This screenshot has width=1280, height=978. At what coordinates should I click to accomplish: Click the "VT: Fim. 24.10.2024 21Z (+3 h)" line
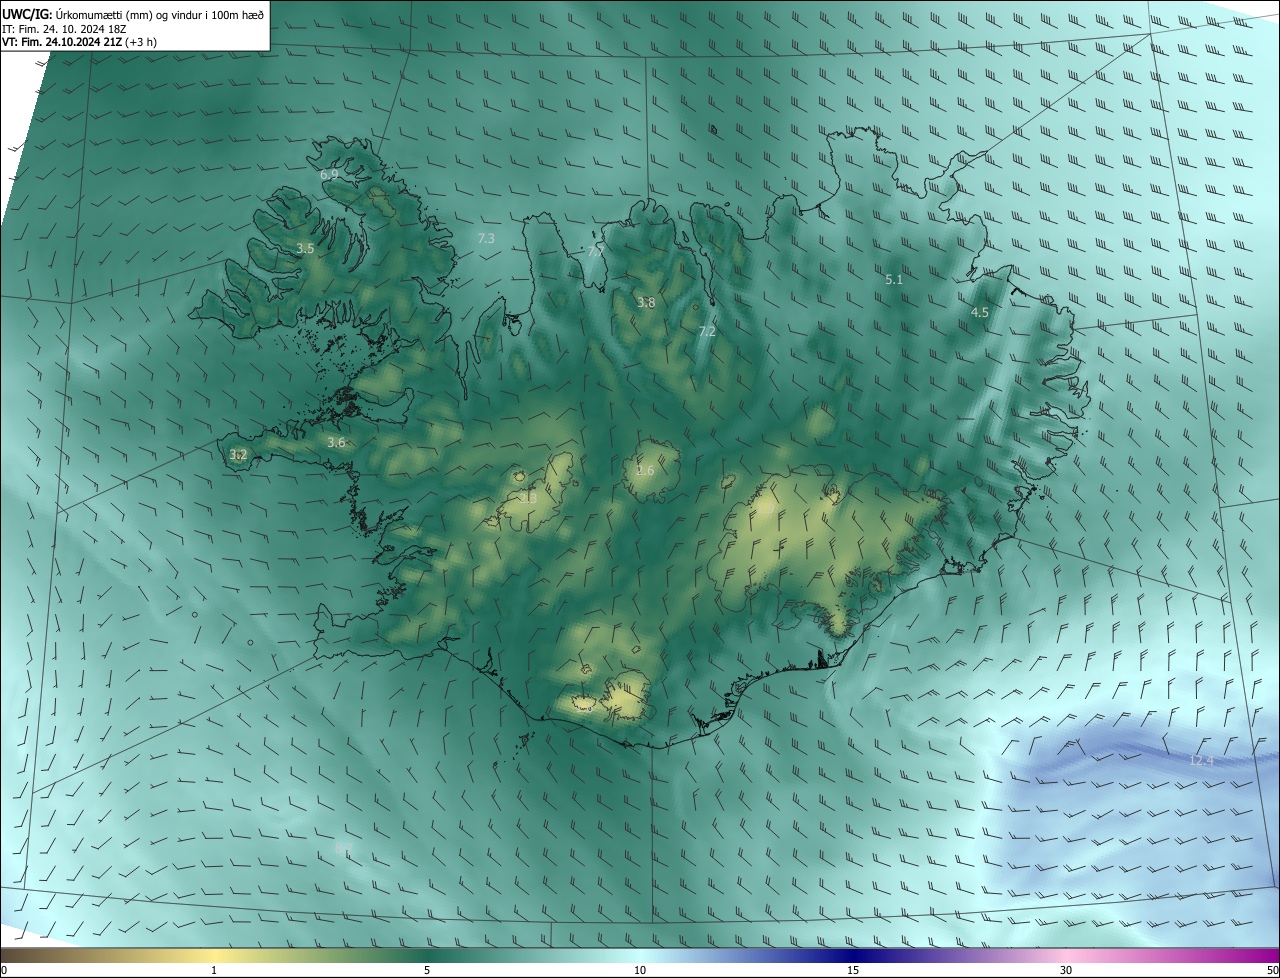tap(80, 42)
